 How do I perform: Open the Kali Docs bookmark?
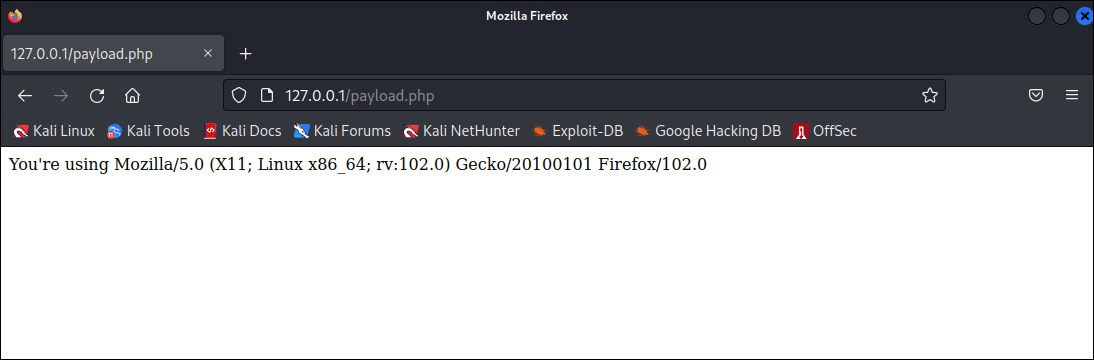[242, 130]
